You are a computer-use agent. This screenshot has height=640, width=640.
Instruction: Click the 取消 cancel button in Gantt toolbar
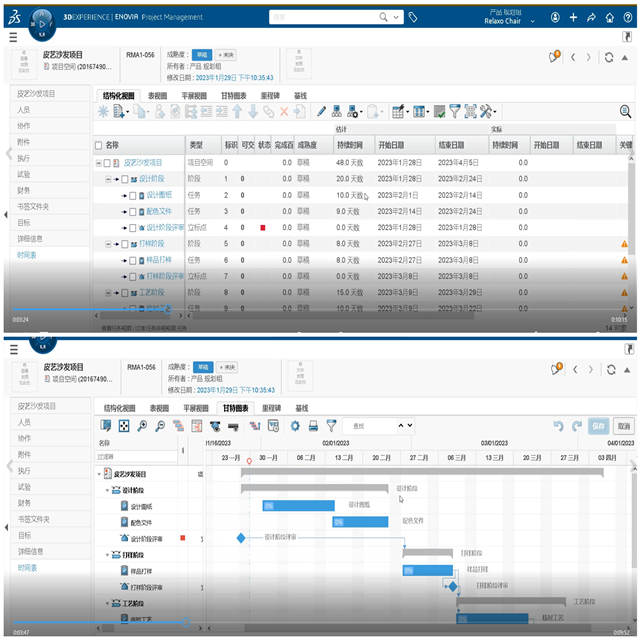[x=623, y=426]
